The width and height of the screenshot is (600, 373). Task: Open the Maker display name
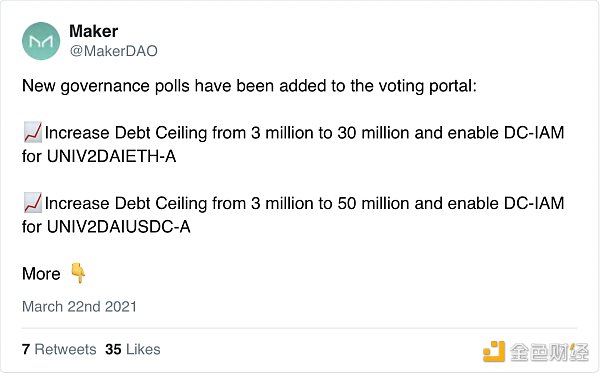[x=93, y=31]
